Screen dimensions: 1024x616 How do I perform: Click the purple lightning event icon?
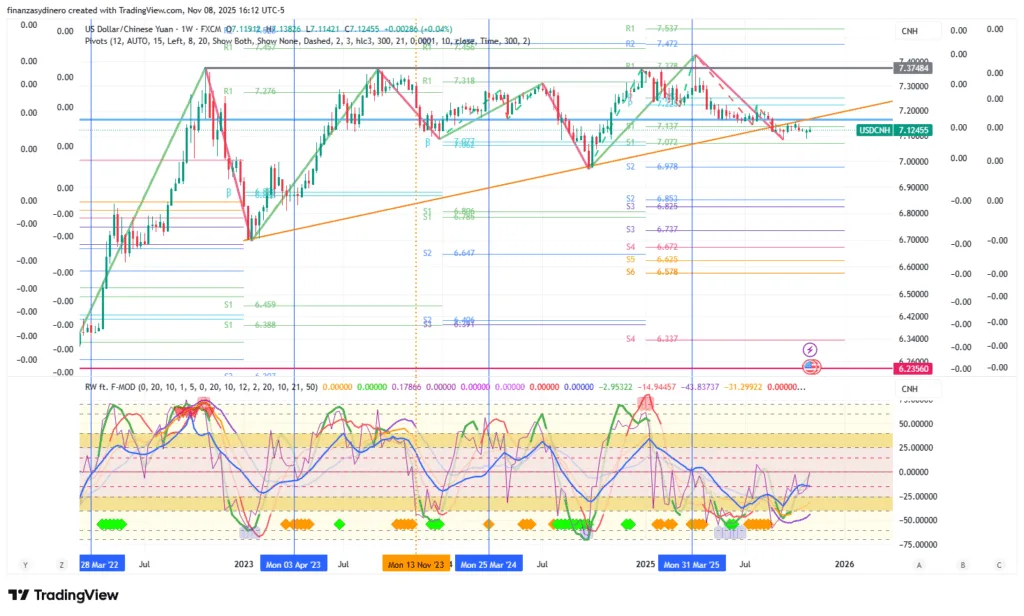(811, 349)
